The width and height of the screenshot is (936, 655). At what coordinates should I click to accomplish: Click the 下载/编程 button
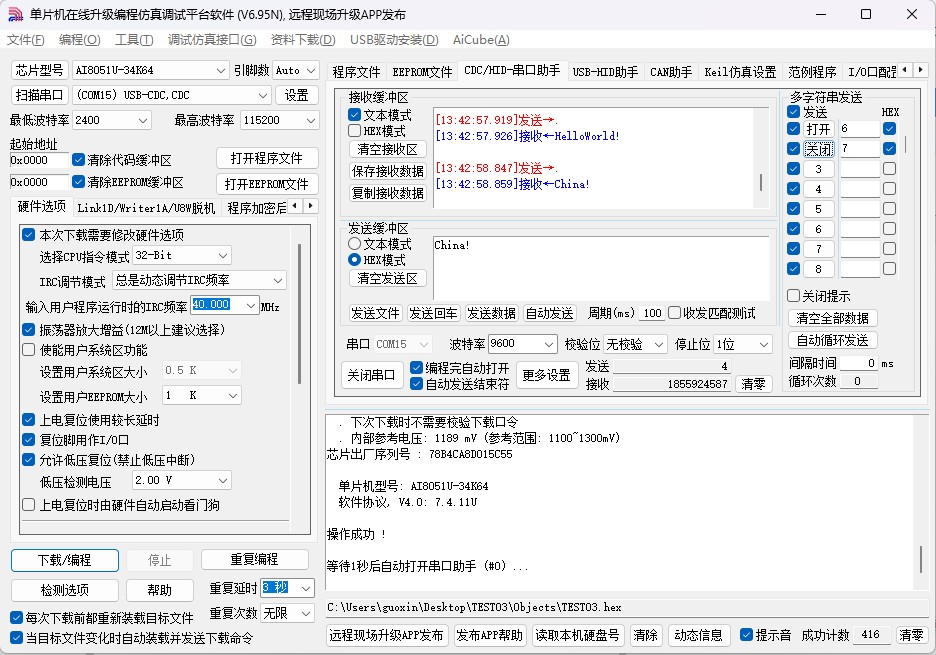pos(64,560)
